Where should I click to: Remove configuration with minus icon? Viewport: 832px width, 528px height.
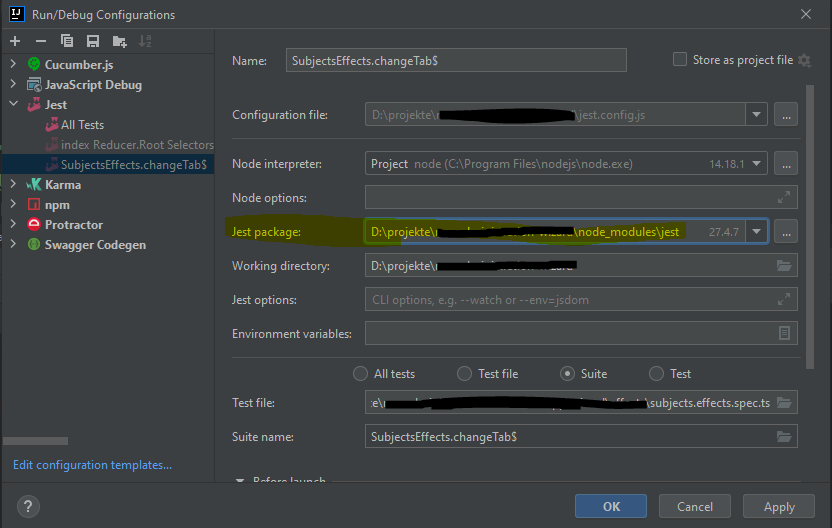point(41,41)
